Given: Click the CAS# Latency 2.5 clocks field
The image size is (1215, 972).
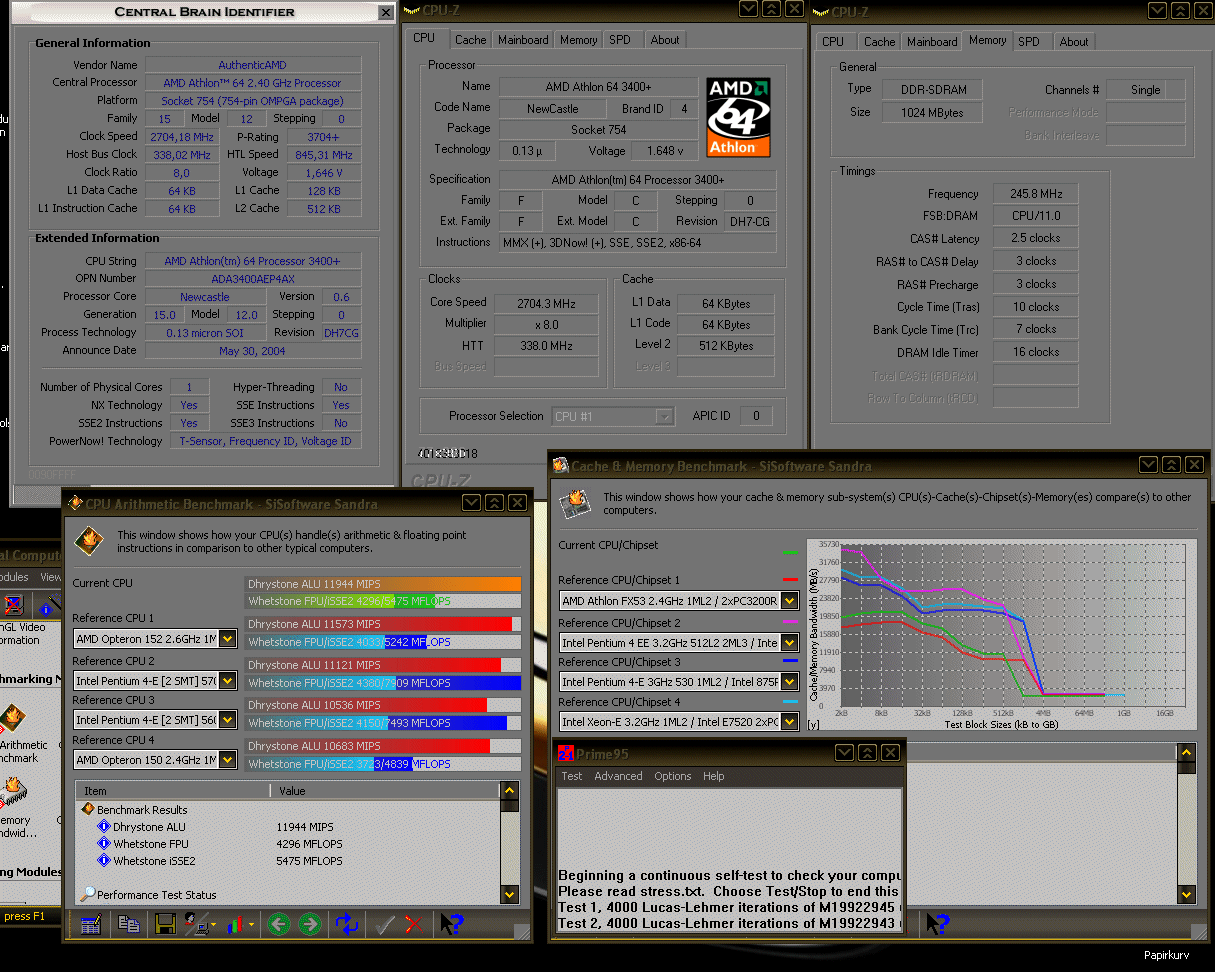Looking at the screenshot, I should pos(1036,238).
